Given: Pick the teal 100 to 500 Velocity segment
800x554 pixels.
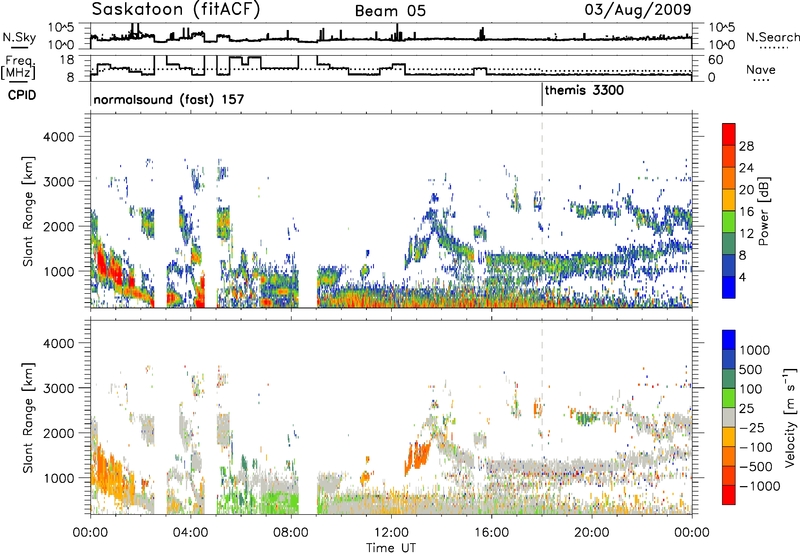Looking at the screenshot, I should [729, 379].
